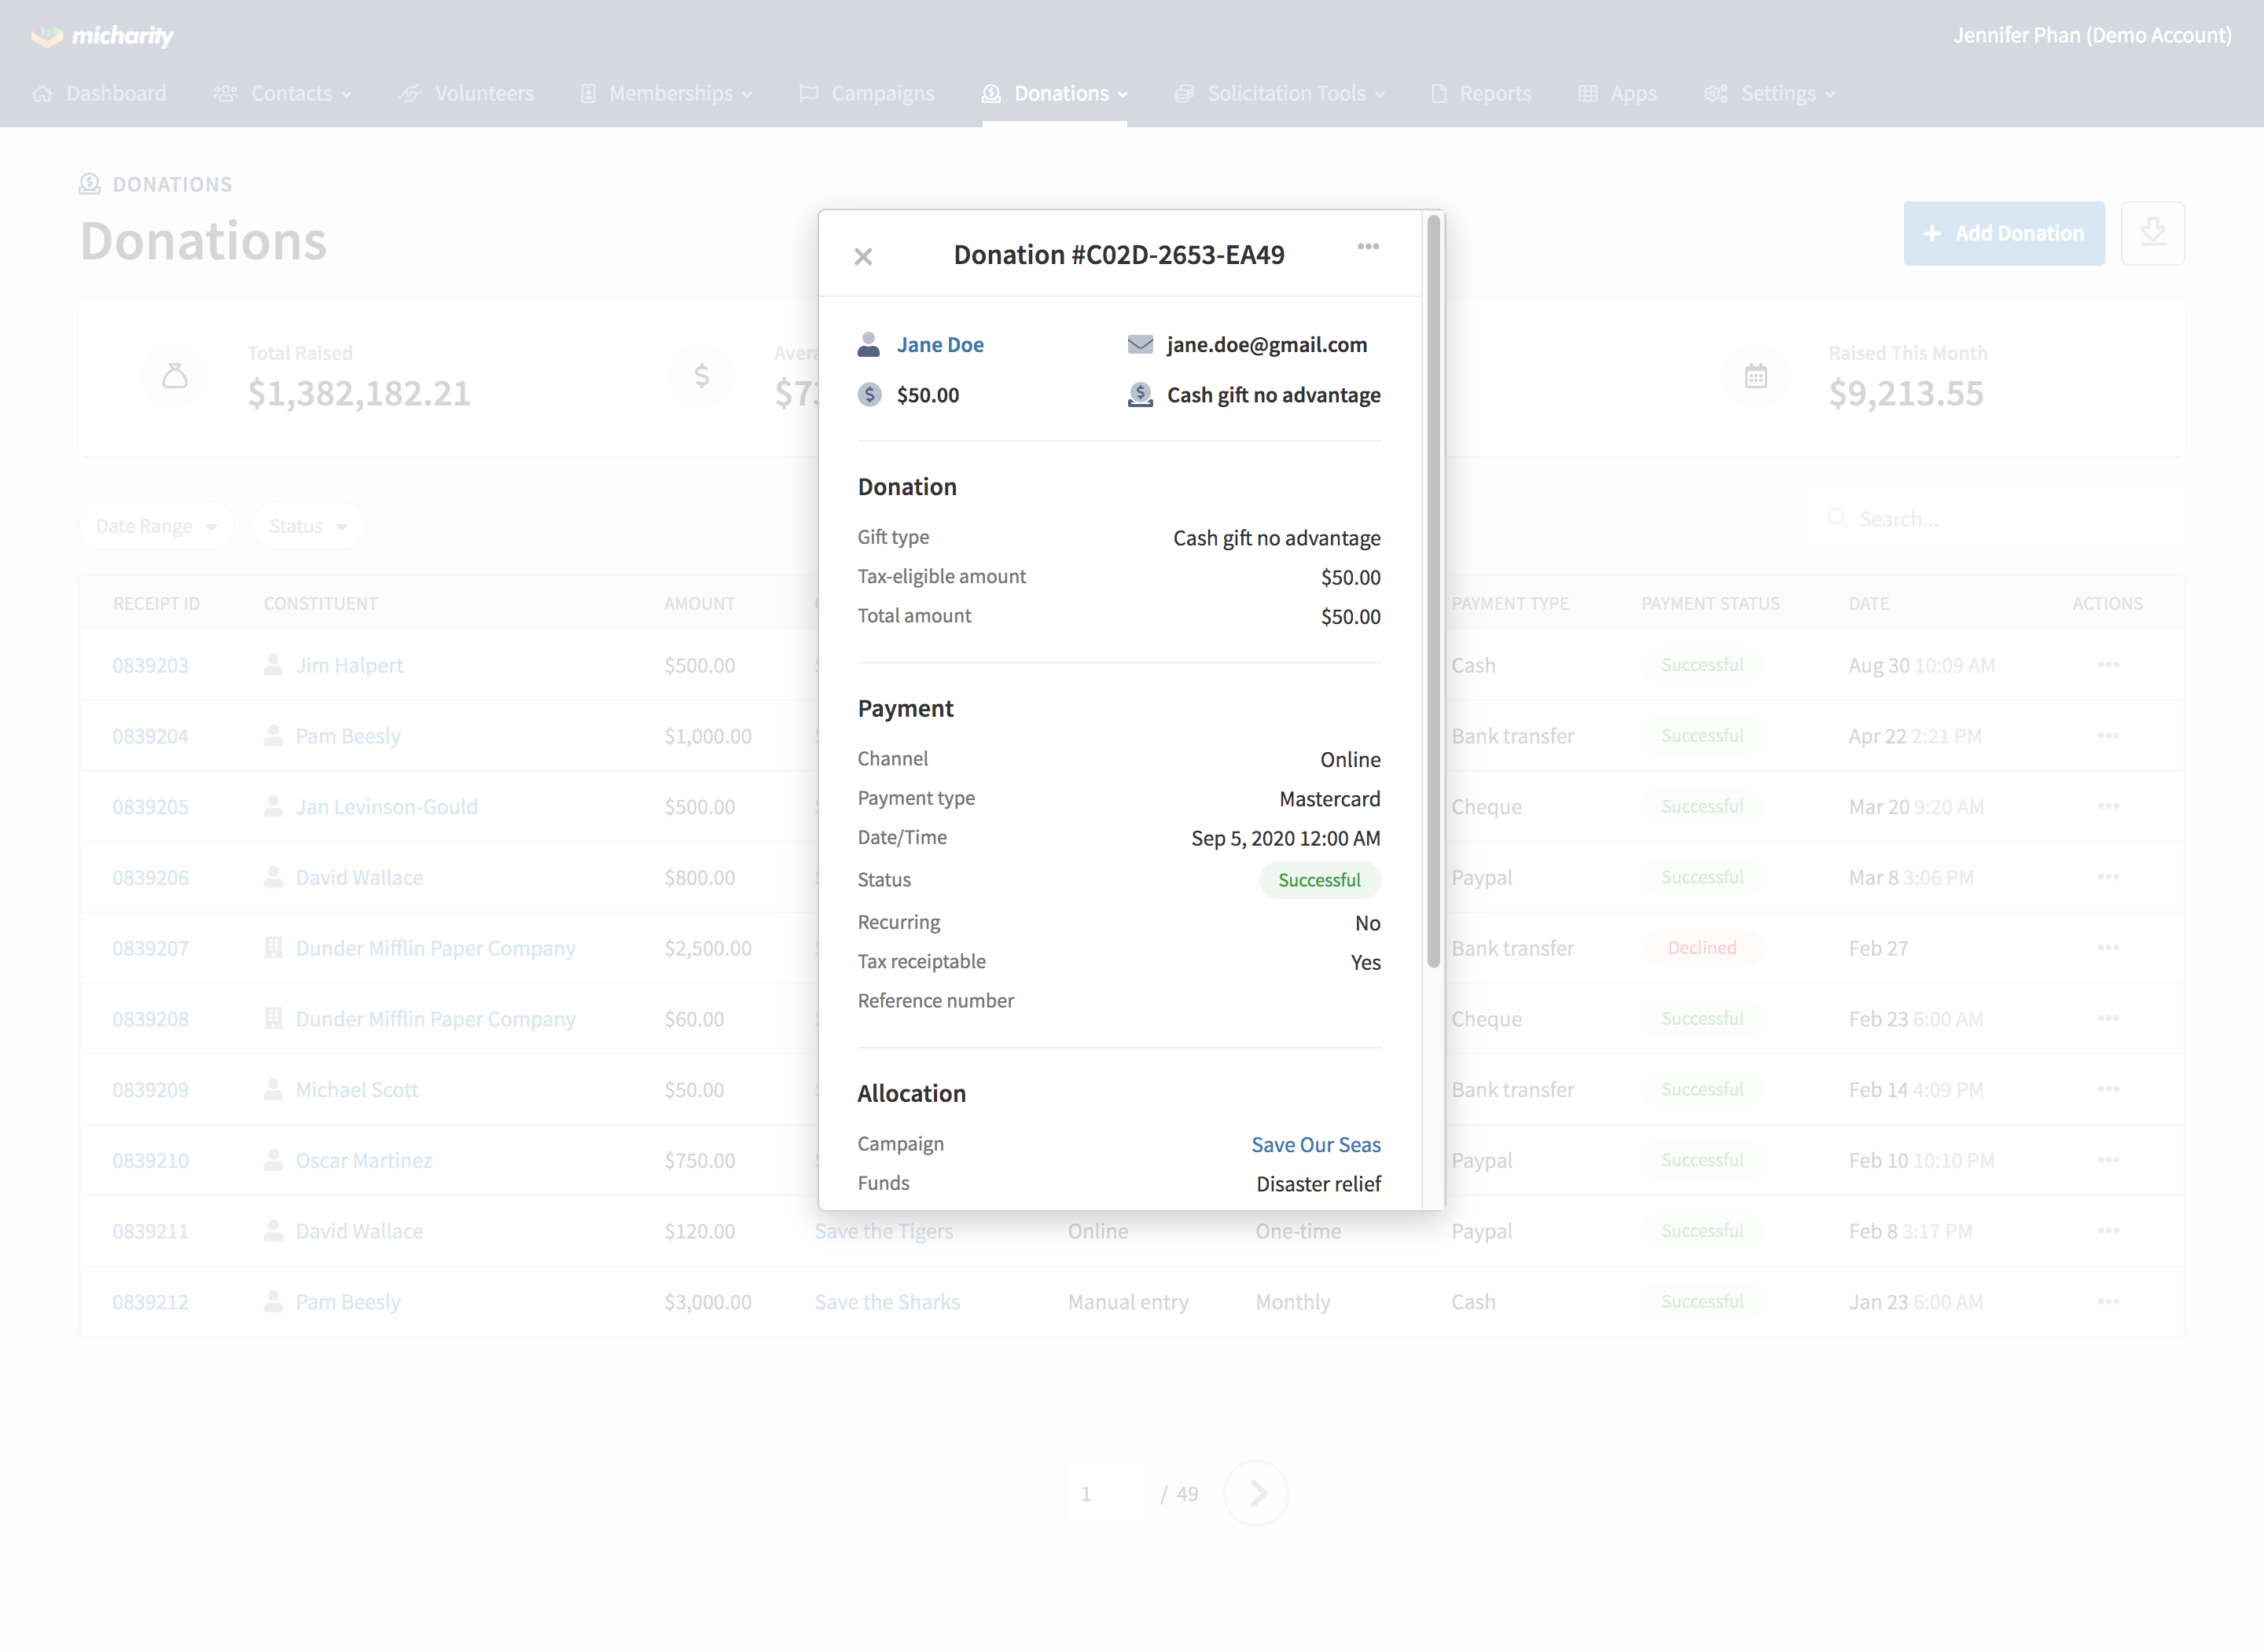Click the average donation dollar icon

pos(702,376)
